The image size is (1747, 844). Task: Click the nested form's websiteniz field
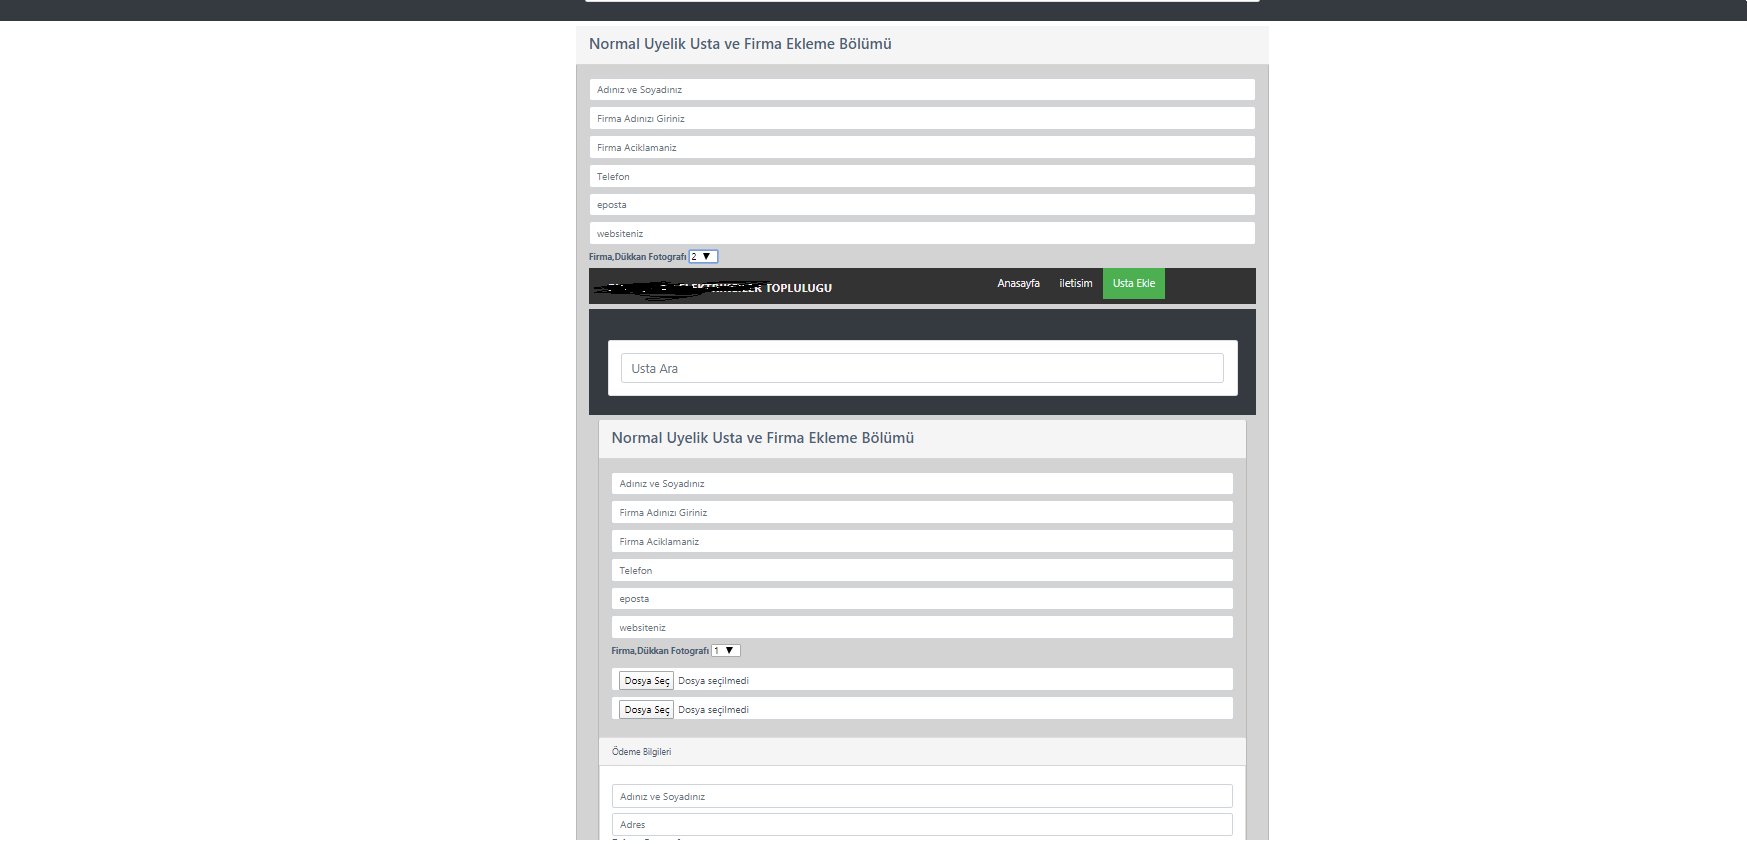tap(922, 628)
